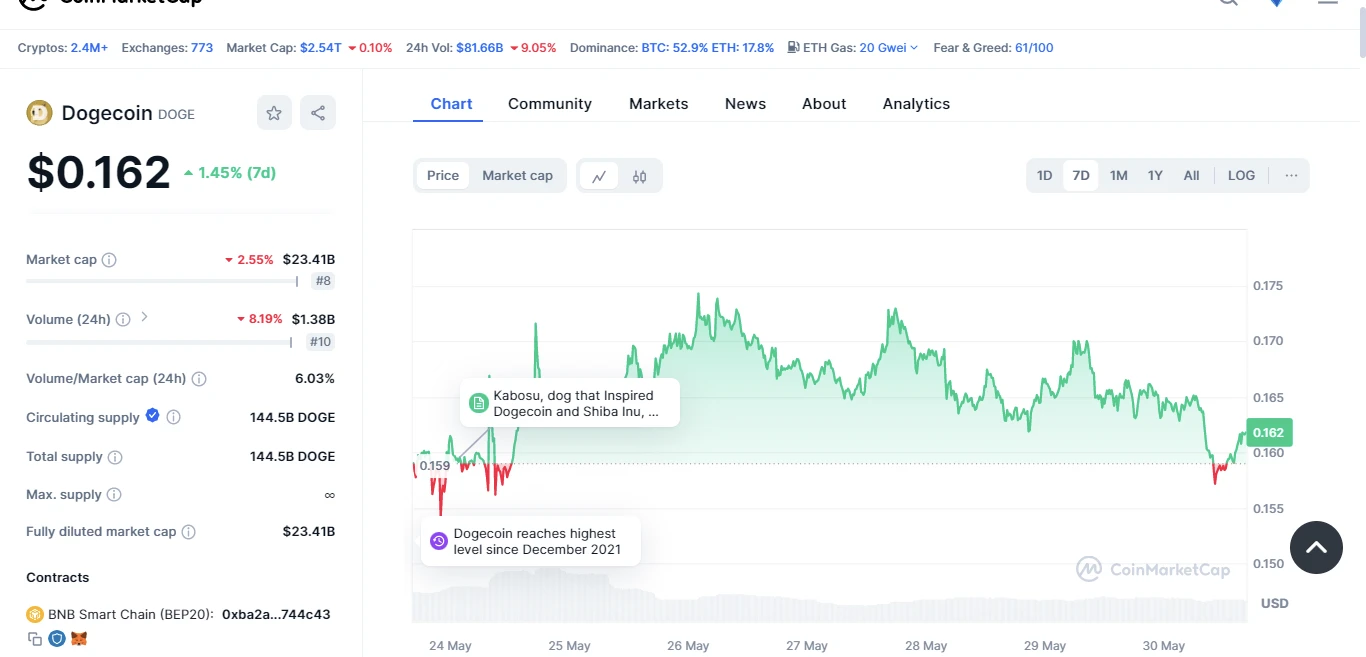Click the blue shield icon under Contracts
Screen dimensions: 1366x657
click(57, 638)
